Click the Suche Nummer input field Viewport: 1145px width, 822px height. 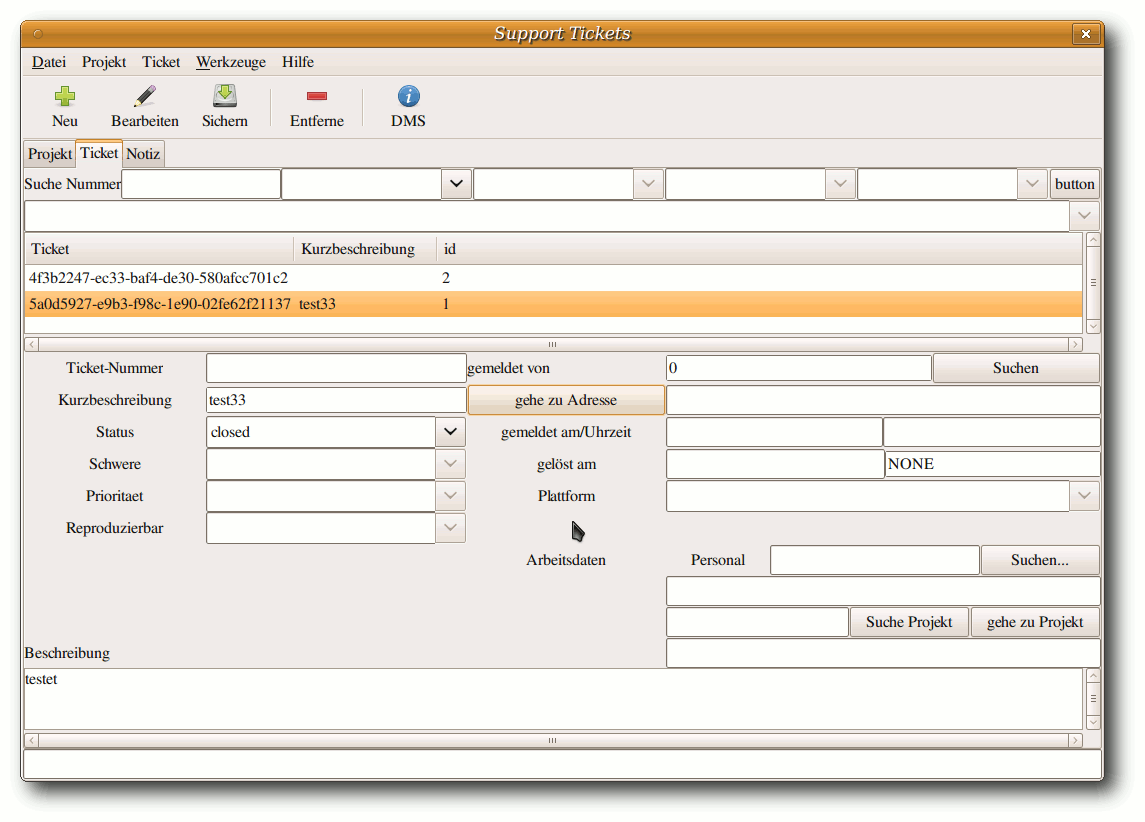click(x=201, y=184)
